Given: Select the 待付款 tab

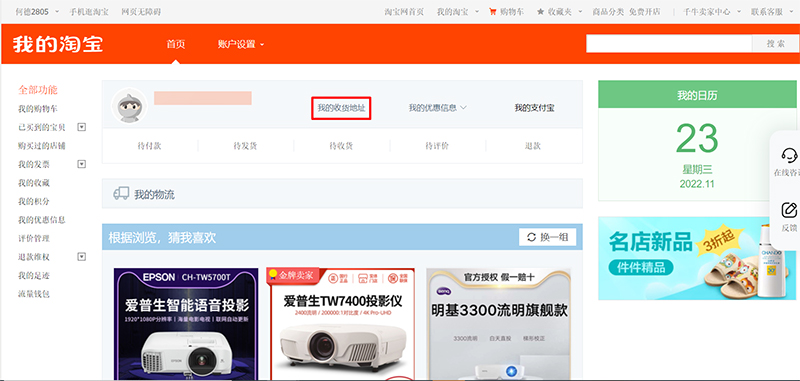Looking at the screenshot, I should 149,146.
